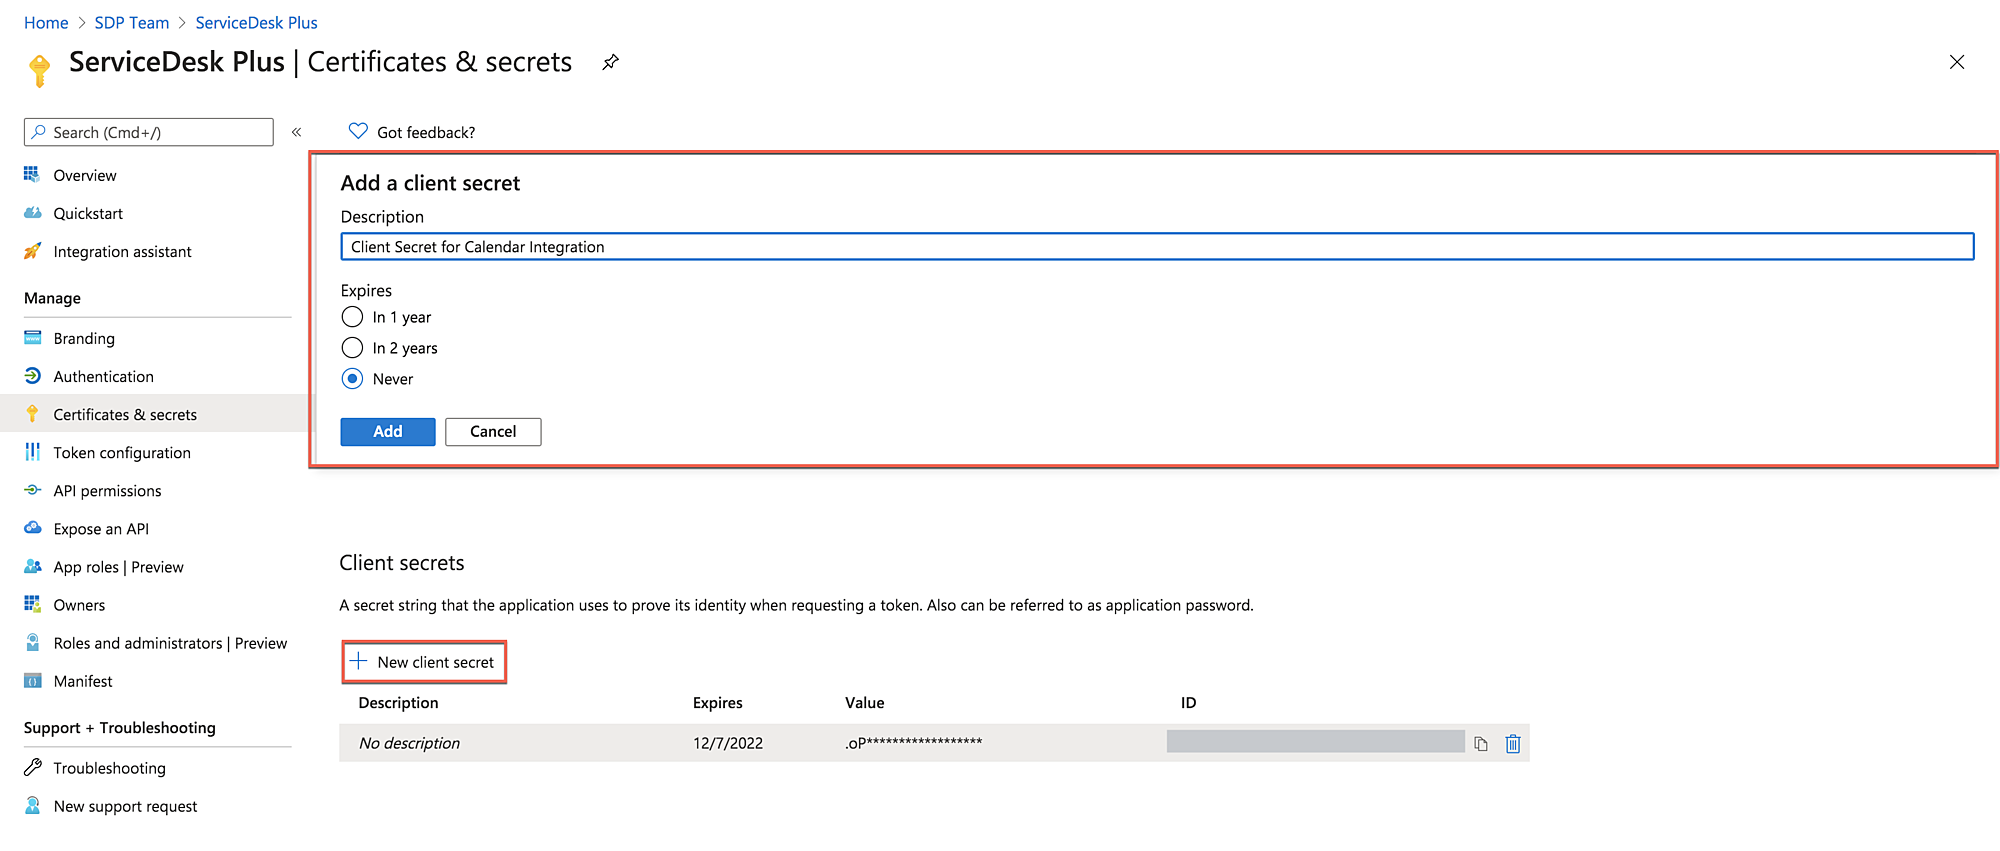Viewport: 2000px width, 851px height.
Task: Click the New support request person icon
Action: click(32, 805)
